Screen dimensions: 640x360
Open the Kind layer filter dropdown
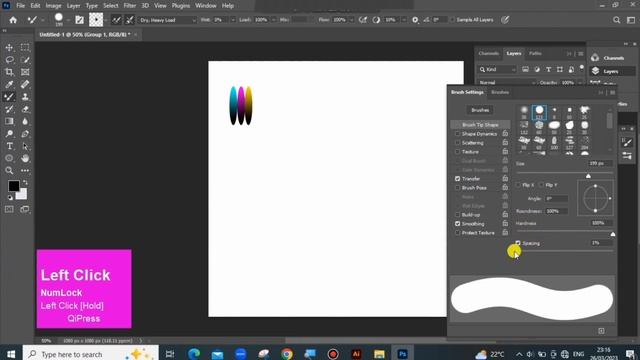[x=498, y=69]
